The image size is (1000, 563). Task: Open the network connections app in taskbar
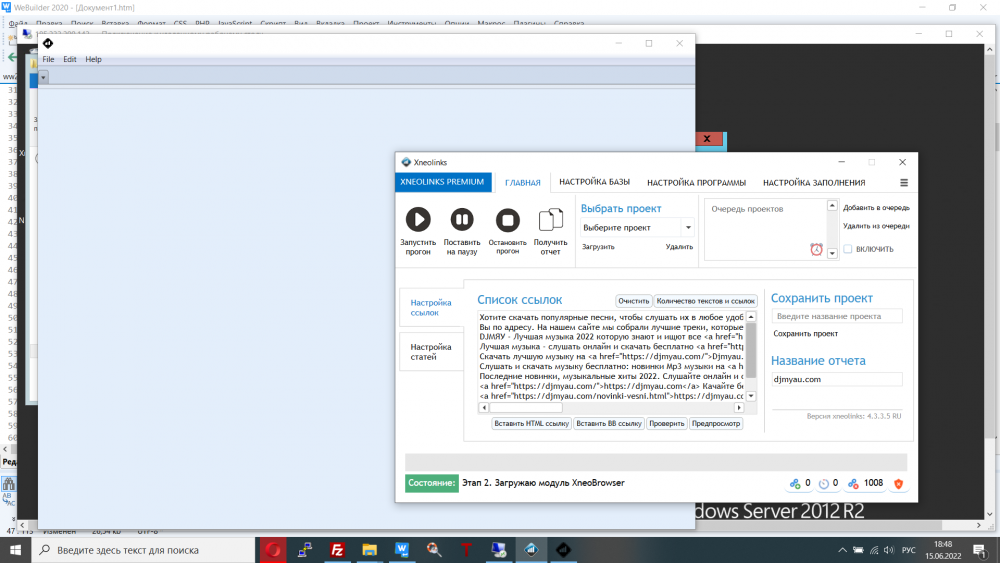(305, 550)
